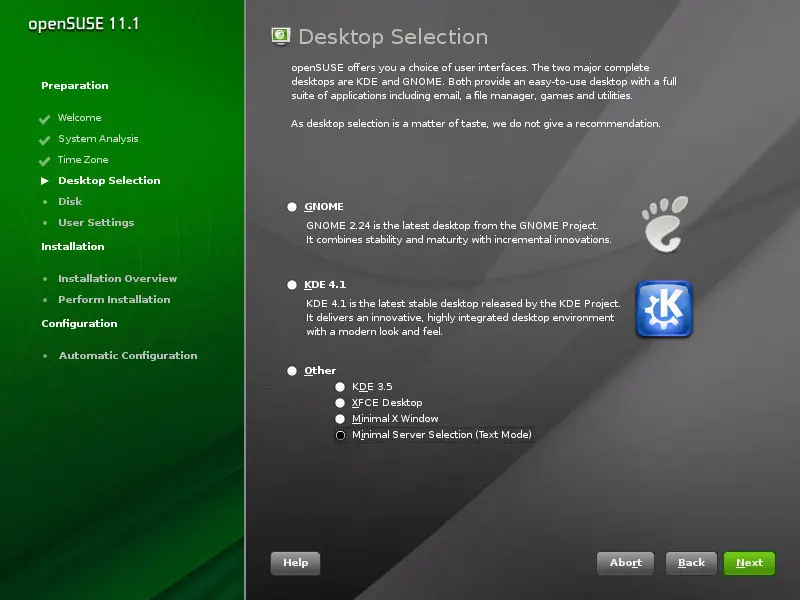The height and width of the screenshot is (600, 800).
Task: Click the arrow beside Desktop Selection step
Action: (x=45, y=181)
